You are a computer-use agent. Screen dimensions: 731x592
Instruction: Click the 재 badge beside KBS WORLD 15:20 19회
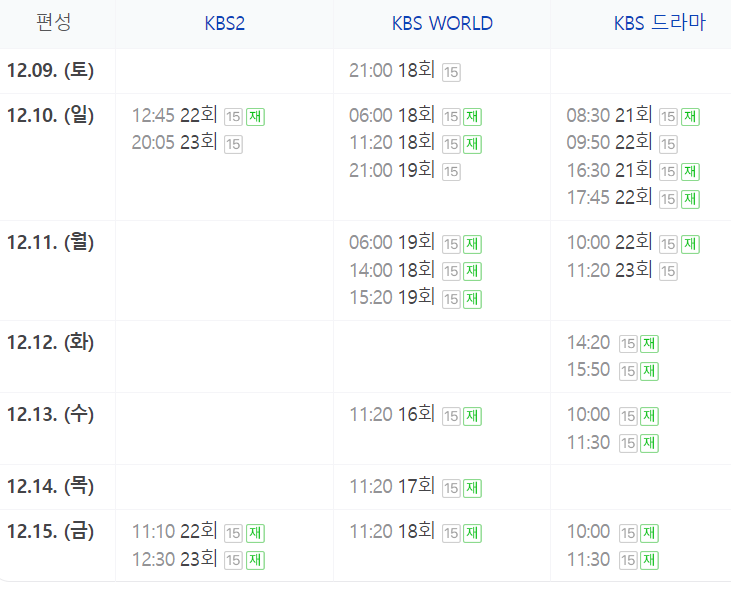coord(472,299)
